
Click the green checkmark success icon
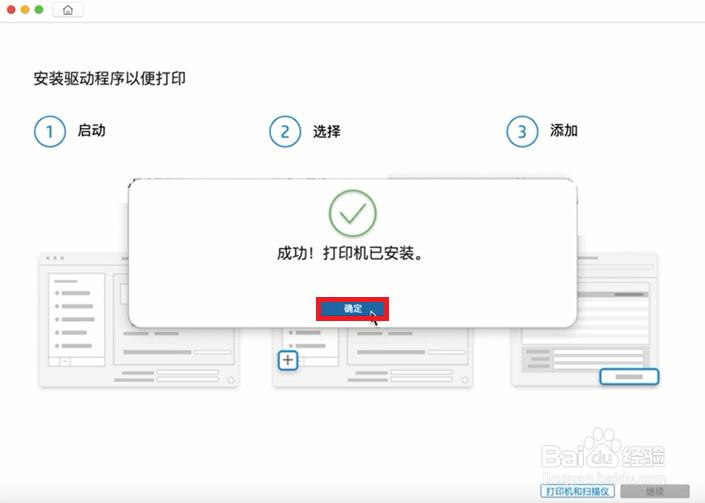tap(352, 213)
